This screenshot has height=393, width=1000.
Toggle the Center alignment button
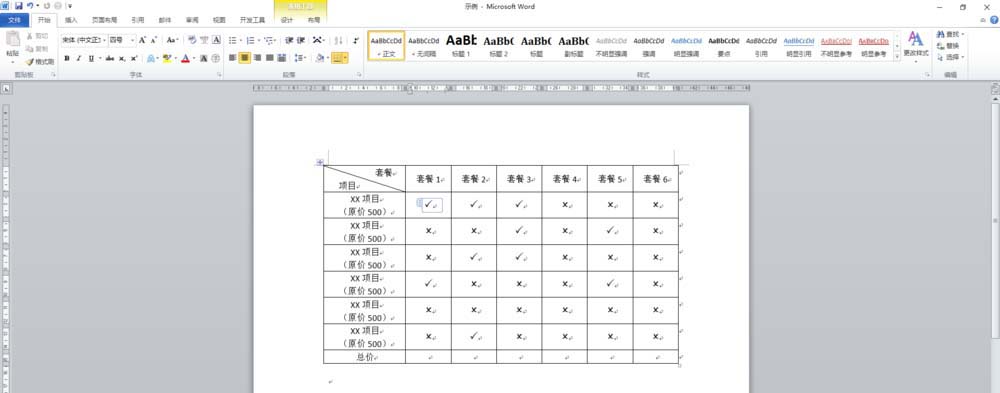tap(245, 58)
